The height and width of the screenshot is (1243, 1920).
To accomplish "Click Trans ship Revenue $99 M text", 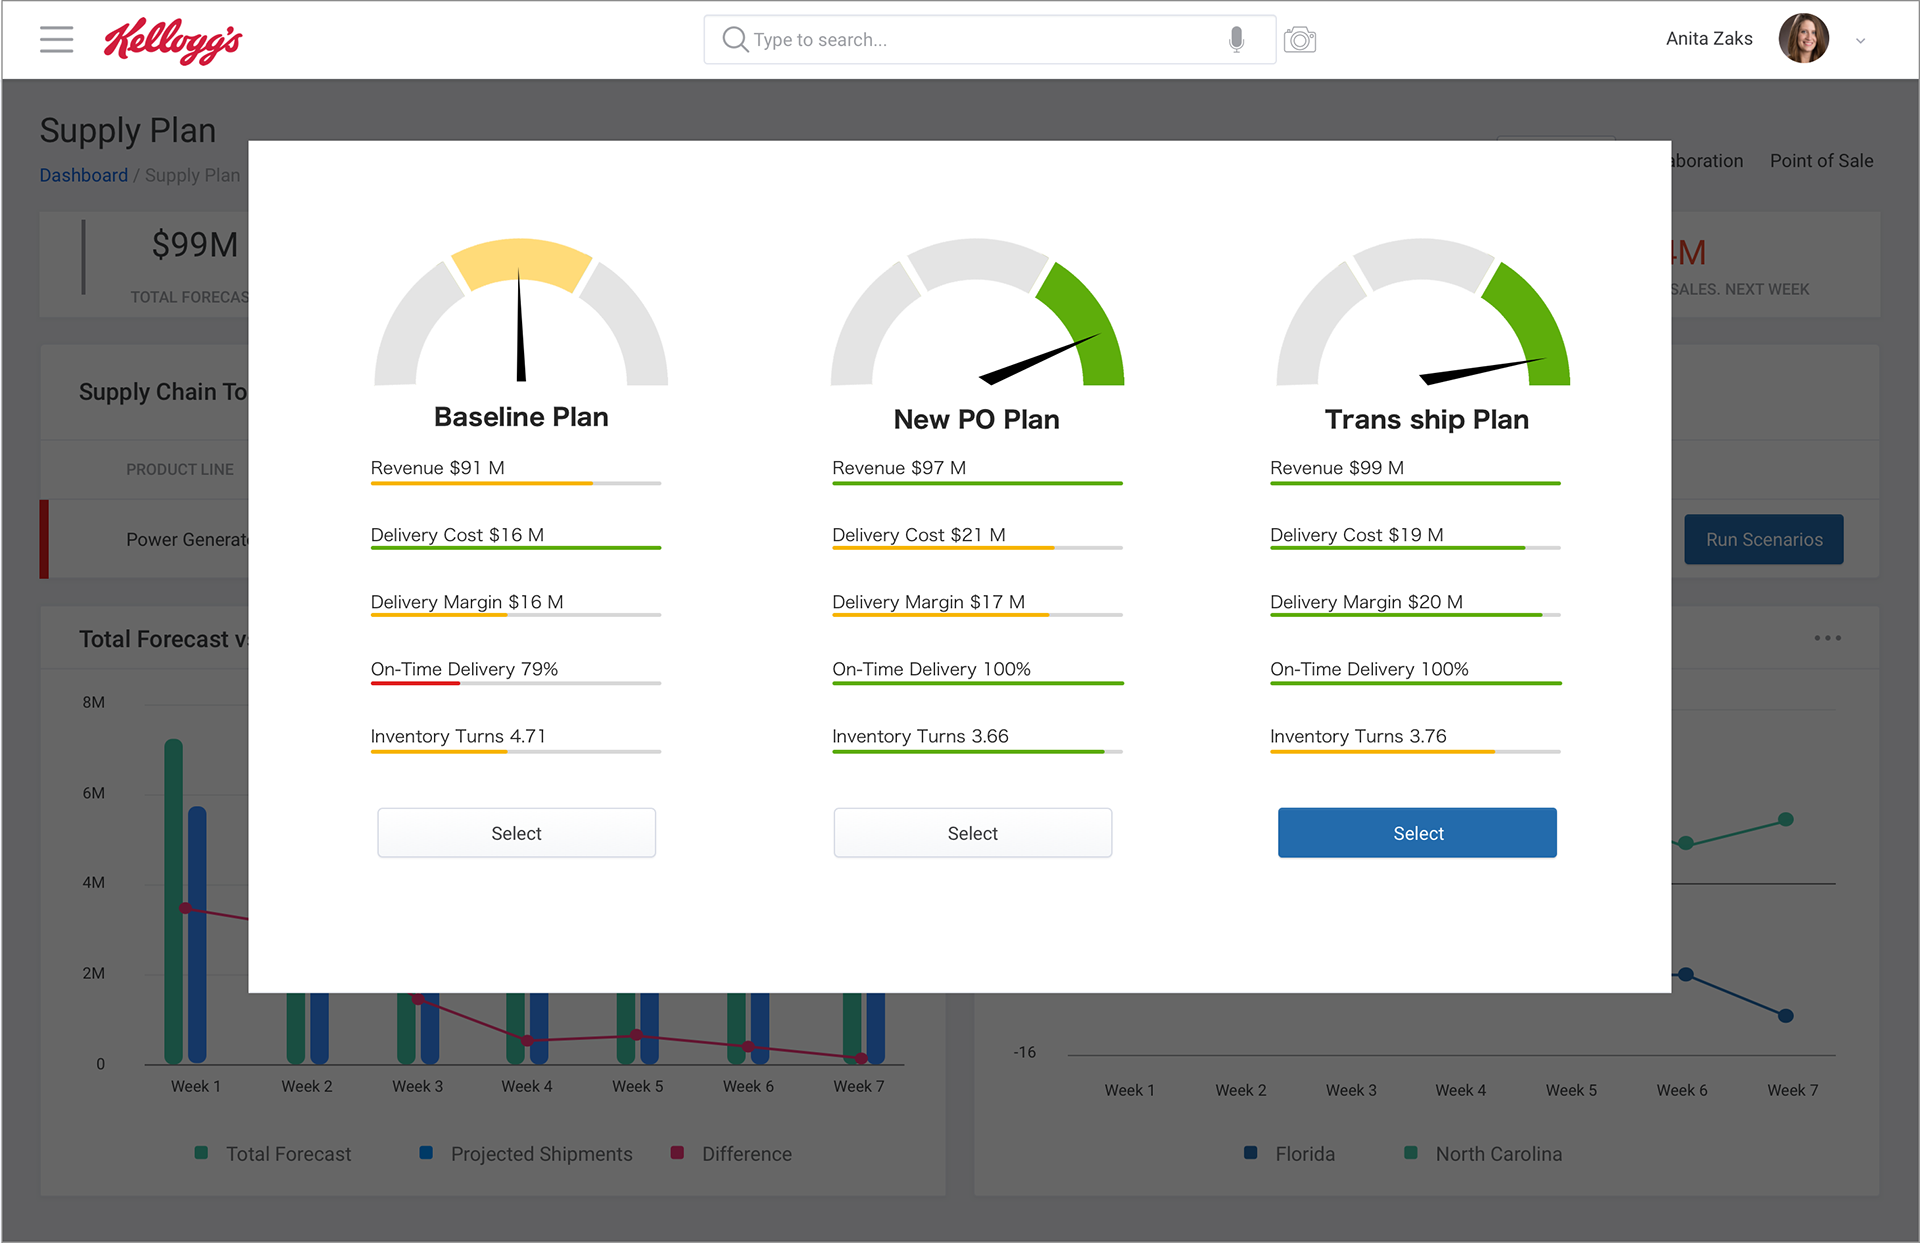I will 1337,468.
